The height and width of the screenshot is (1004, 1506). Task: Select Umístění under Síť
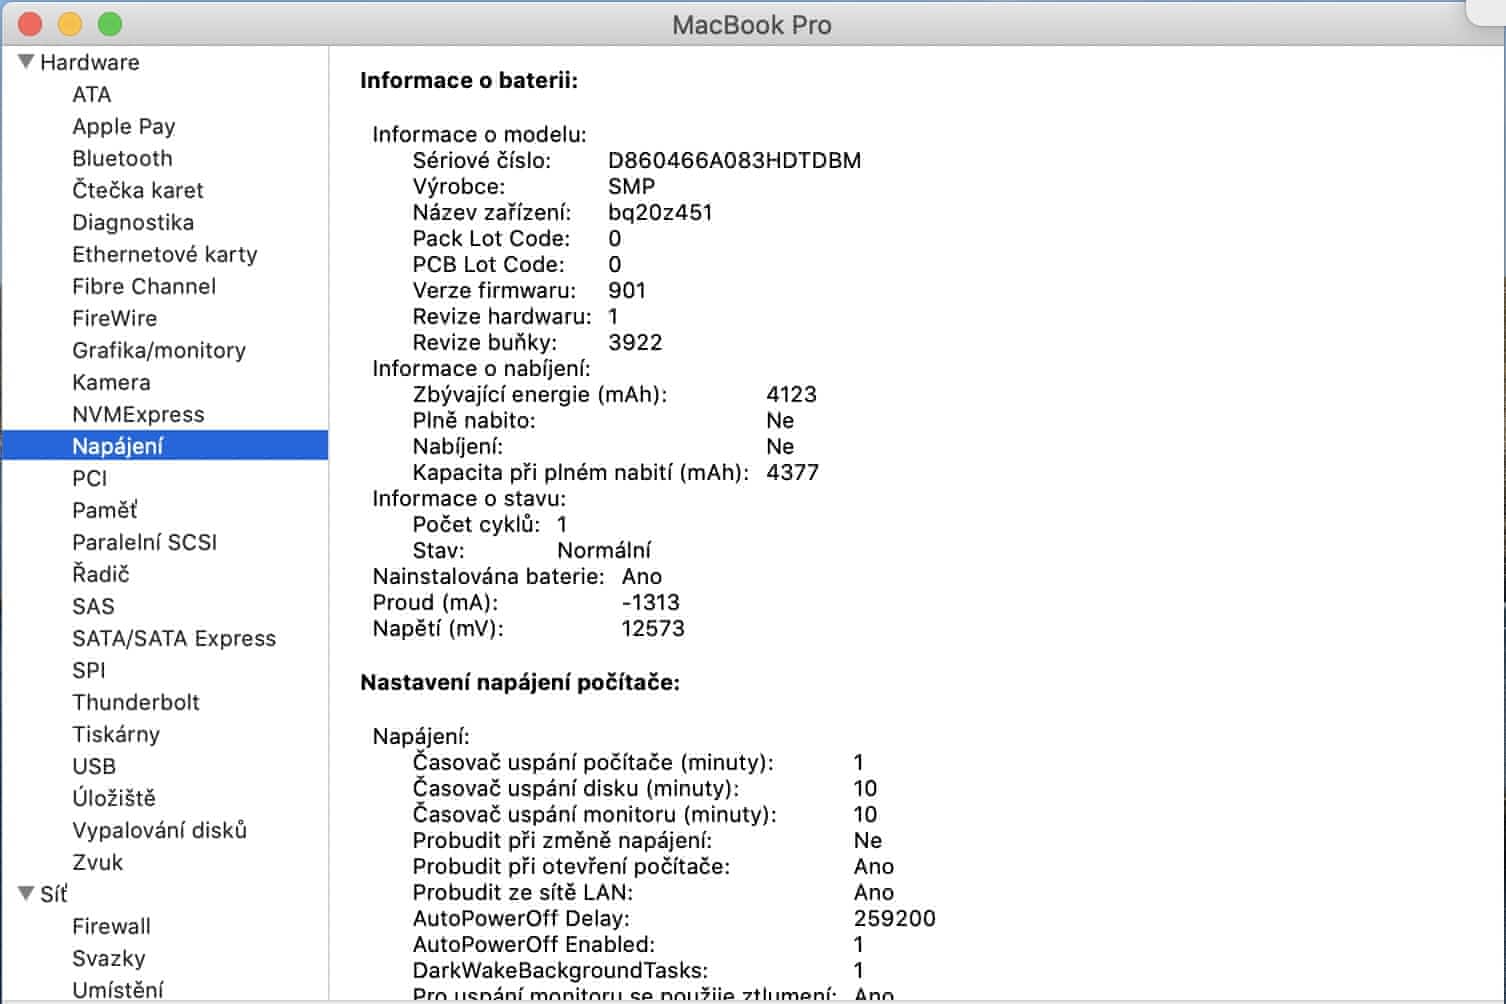tap(118, 990)
